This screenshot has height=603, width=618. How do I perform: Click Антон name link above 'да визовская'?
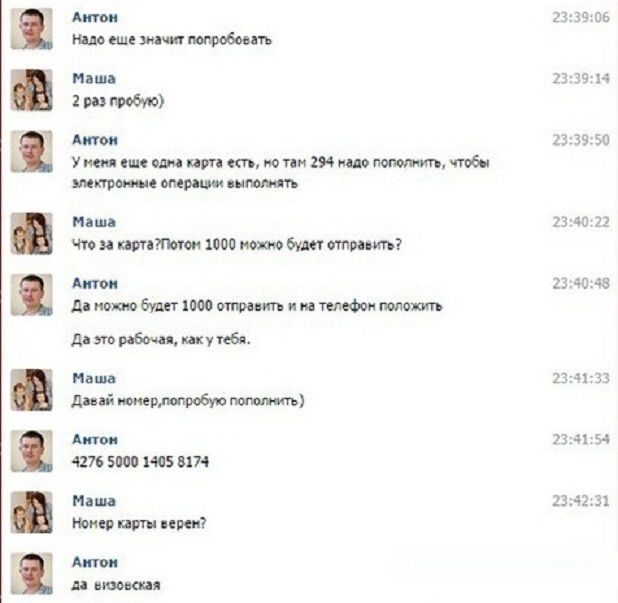(95, 562)
